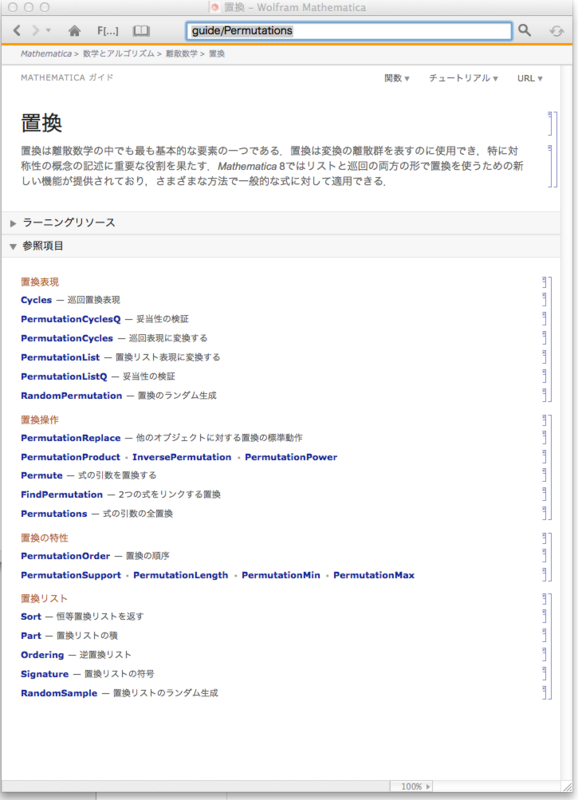This screenshot has width=578, height=800.
Task: Open the PermutationCycles link
Action: (67, 338)
